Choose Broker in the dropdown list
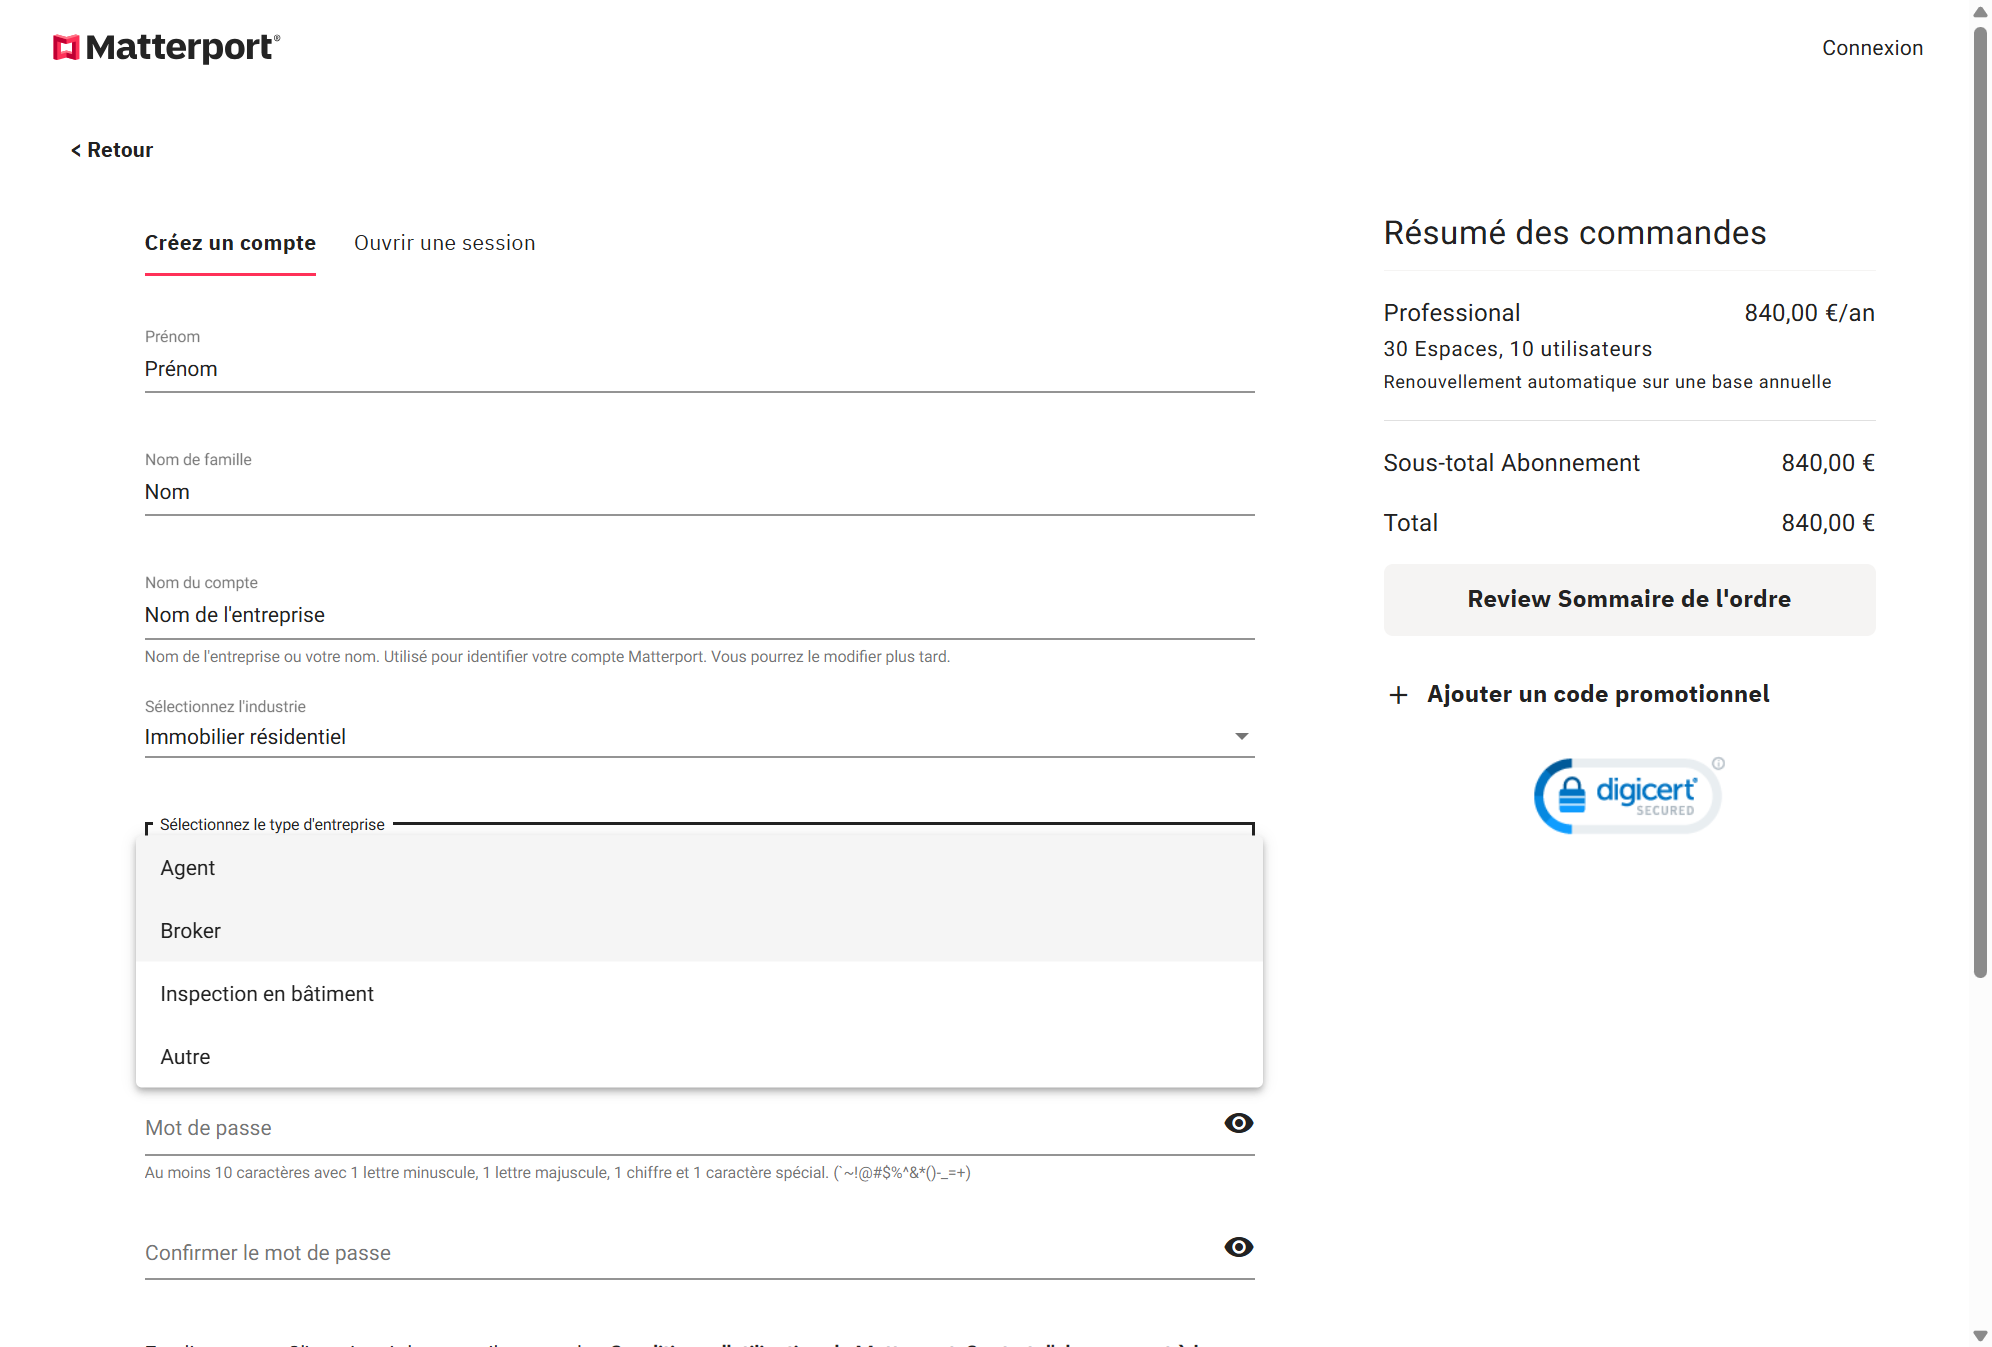 699,931
